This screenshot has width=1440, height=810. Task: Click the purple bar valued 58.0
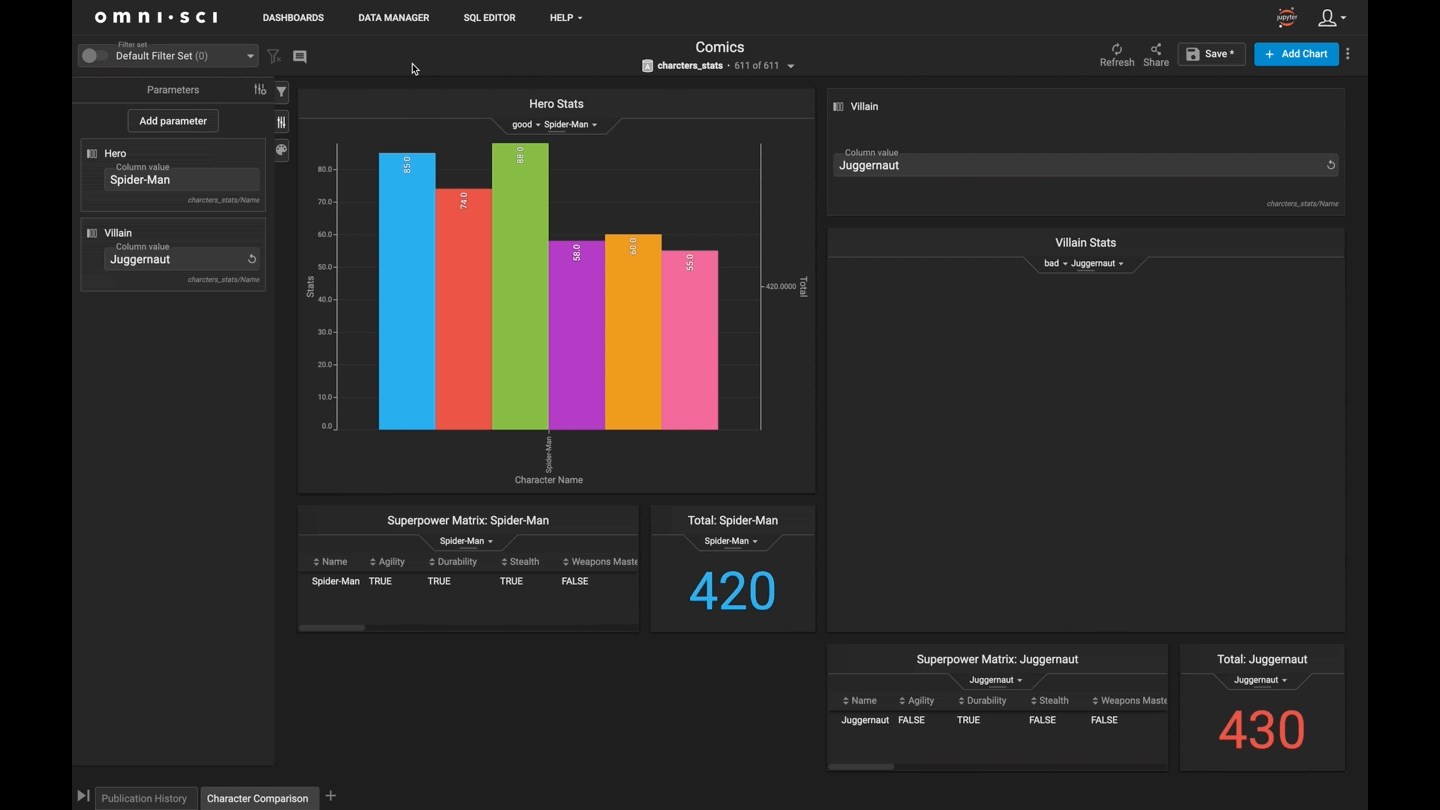click(576, 336)
